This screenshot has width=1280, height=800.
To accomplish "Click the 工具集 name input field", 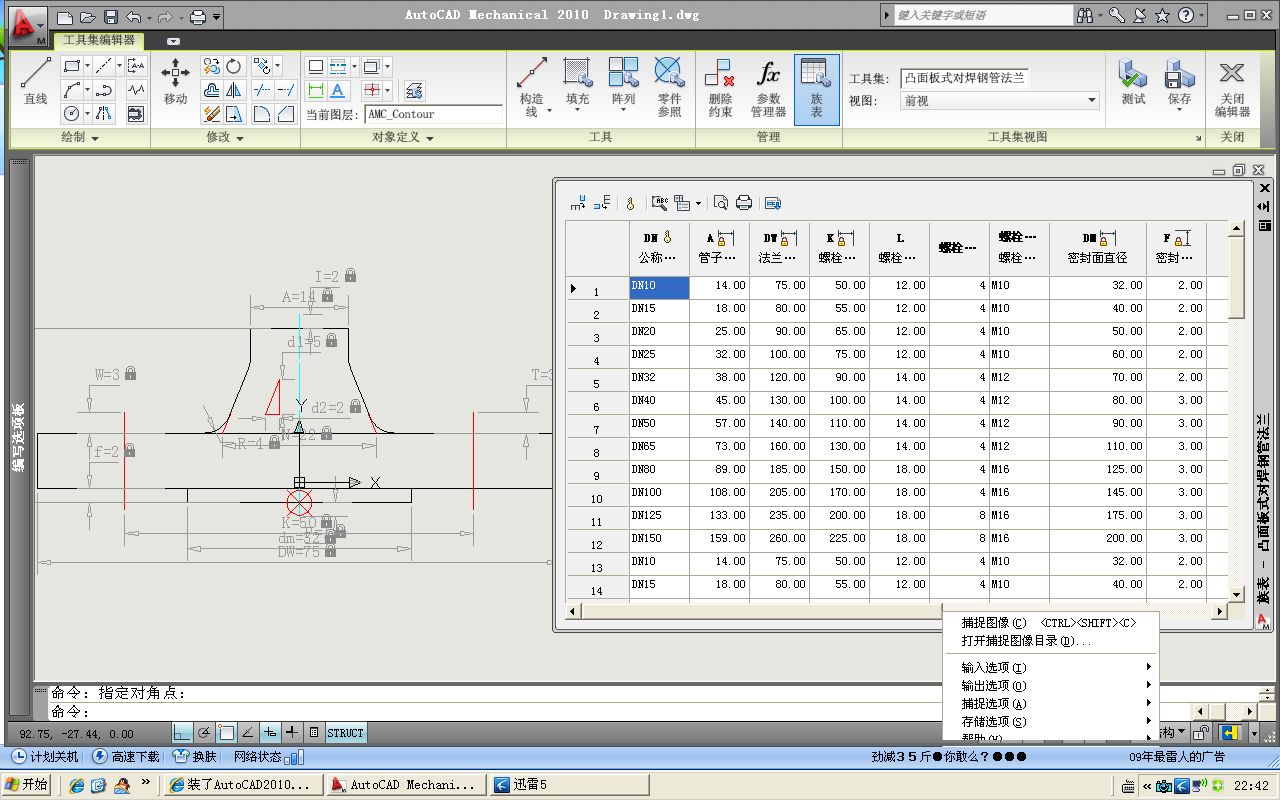I will pos(964,78).
